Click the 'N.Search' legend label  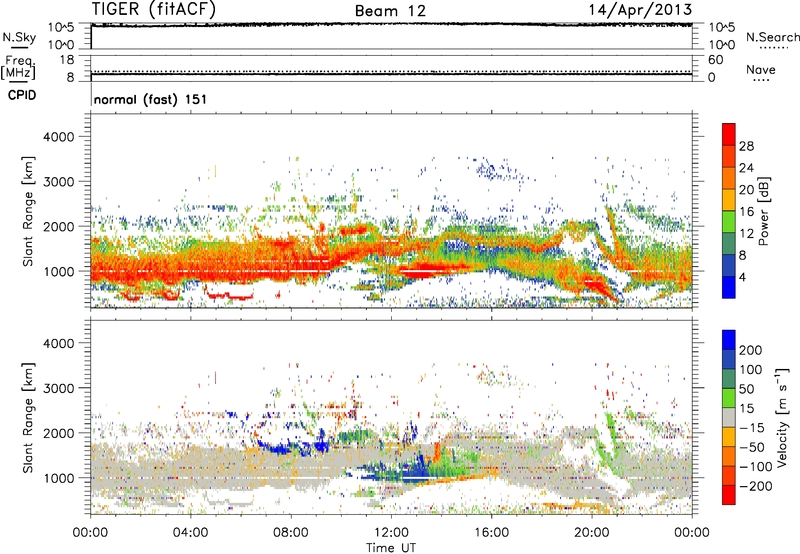coord(772,37)
